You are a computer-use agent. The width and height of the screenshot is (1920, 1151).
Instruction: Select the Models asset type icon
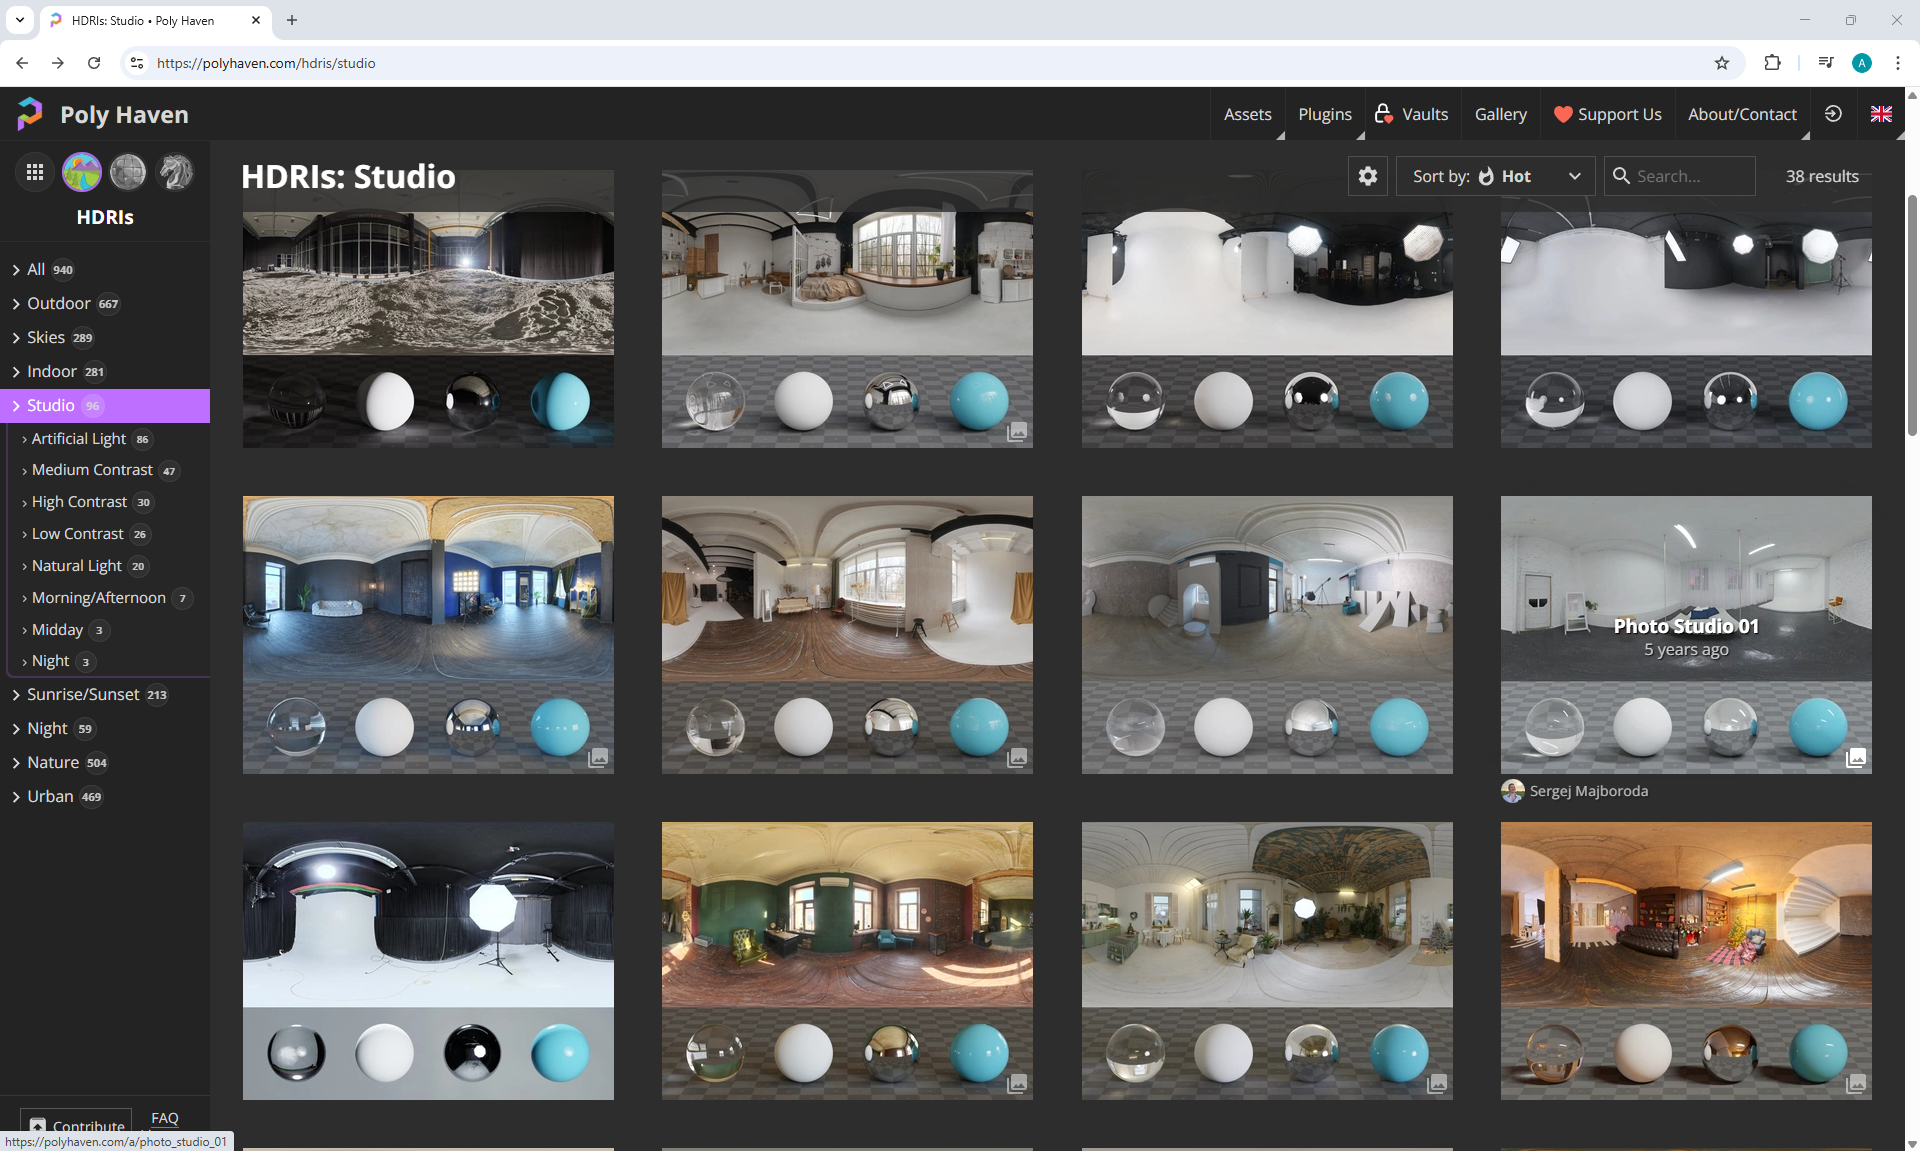pos(175,172)
